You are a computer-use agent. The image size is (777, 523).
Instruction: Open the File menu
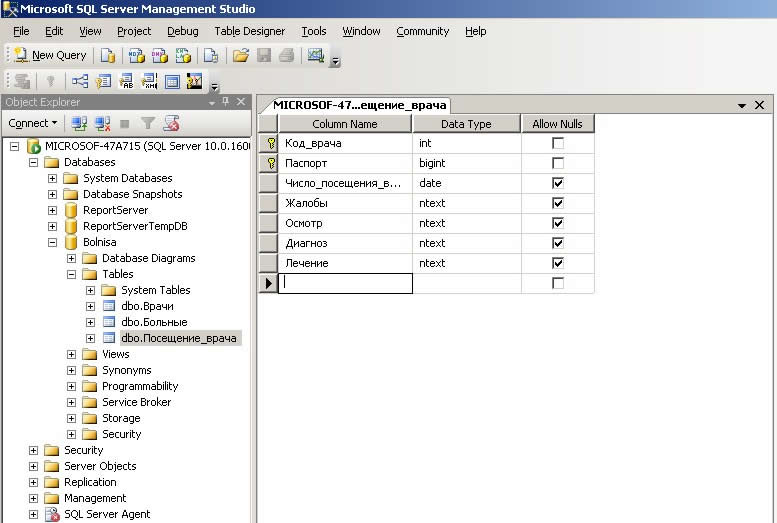pyautogui.click(x=21, y=31)
